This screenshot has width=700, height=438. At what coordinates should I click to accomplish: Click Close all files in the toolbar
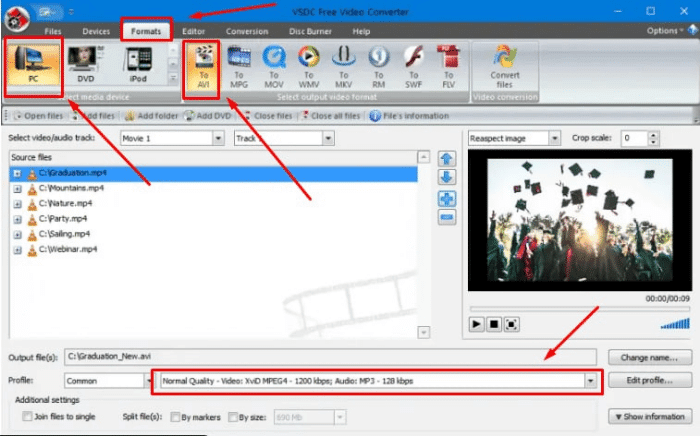pyautogui.click(x=331, y=116)
